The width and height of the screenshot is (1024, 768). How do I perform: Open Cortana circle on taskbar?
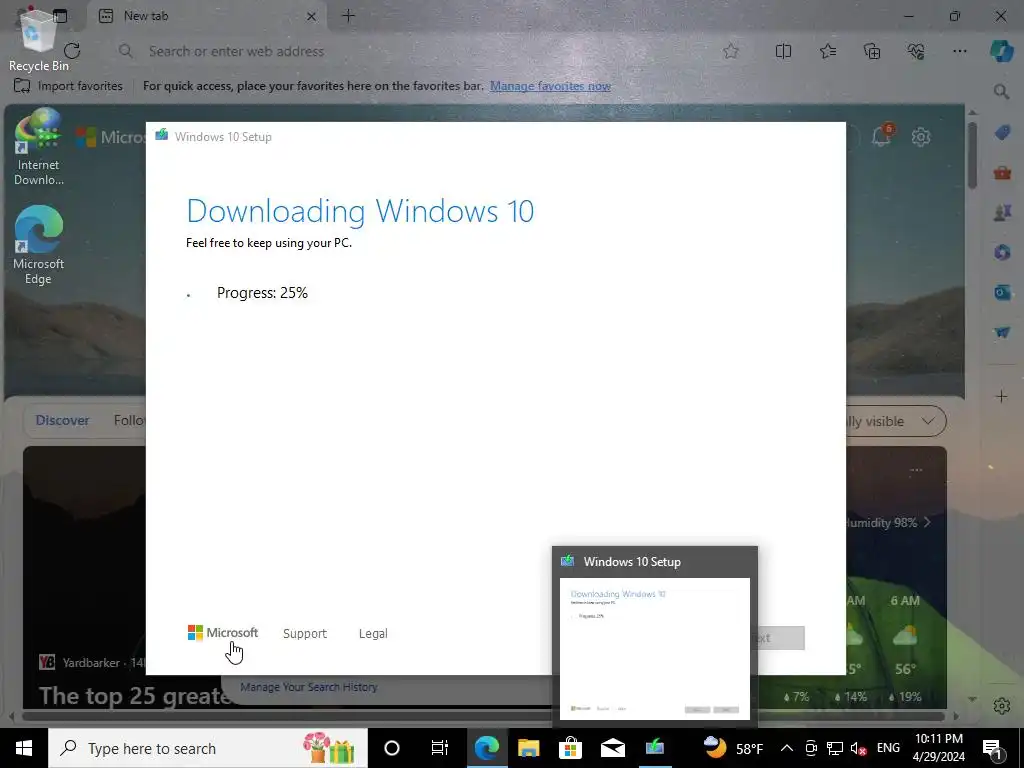tap(392, 748)
